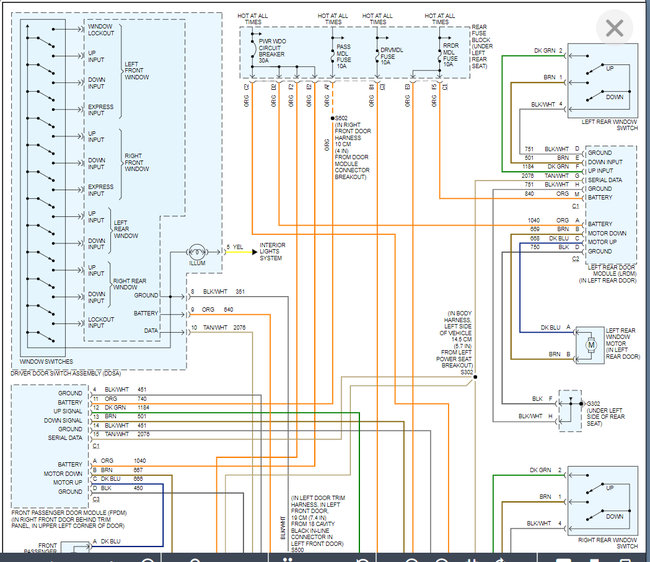Click the '12 DK GRN 1184' wire label
The width and height of the screenshot is (650, 562).
pyautogui.click(x=121, y=408)
